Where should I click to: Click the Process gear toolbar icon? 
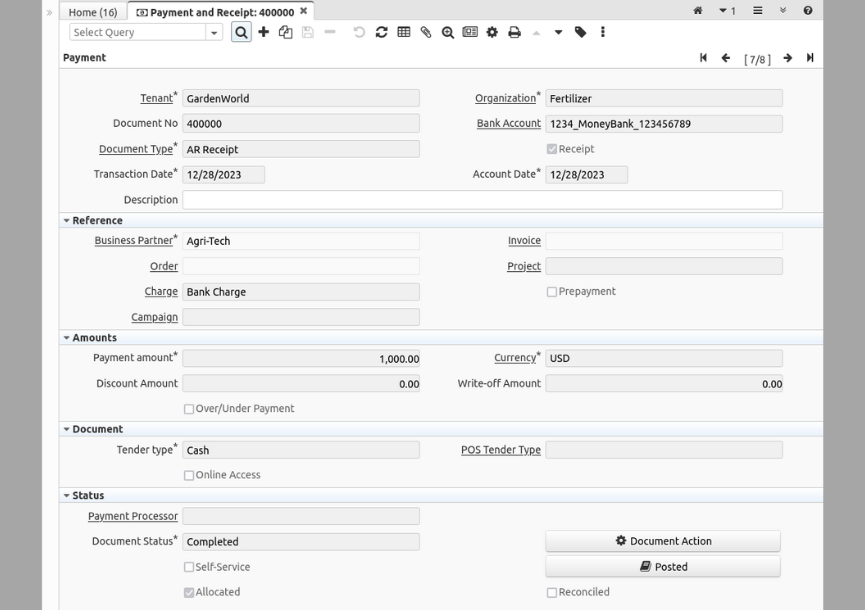(492, 32)
